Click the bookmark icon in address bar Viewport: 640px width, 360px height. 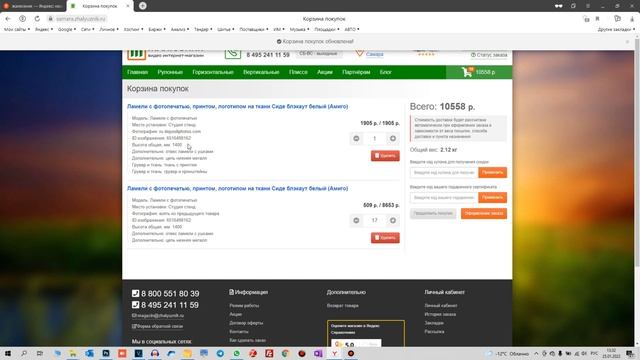coord(598,19)
